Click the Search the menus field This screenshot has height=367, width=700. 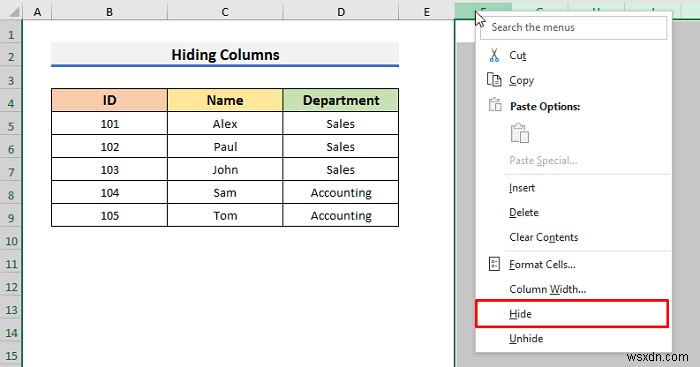click(x=574, y=27)
